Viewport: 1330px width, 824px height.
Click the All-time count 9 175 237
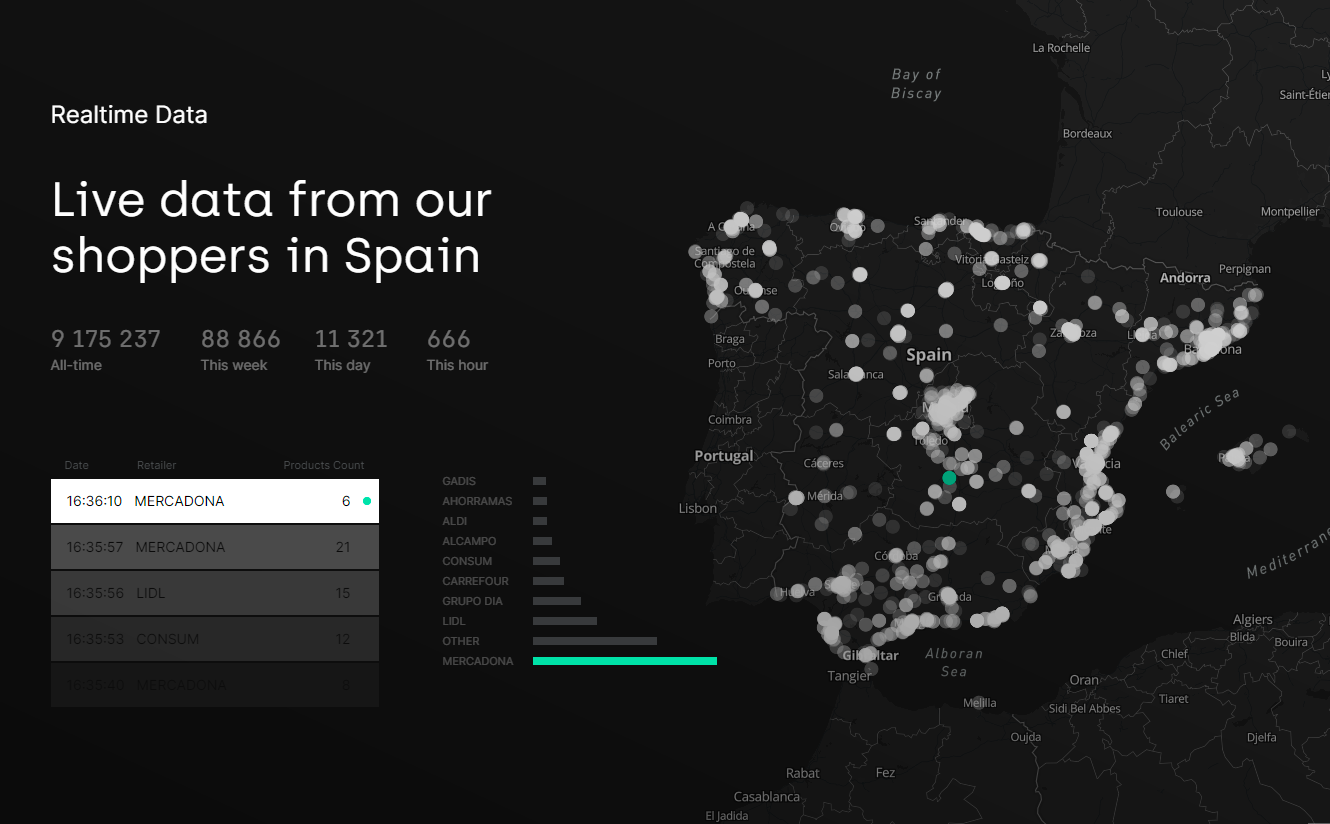[106, 339]
